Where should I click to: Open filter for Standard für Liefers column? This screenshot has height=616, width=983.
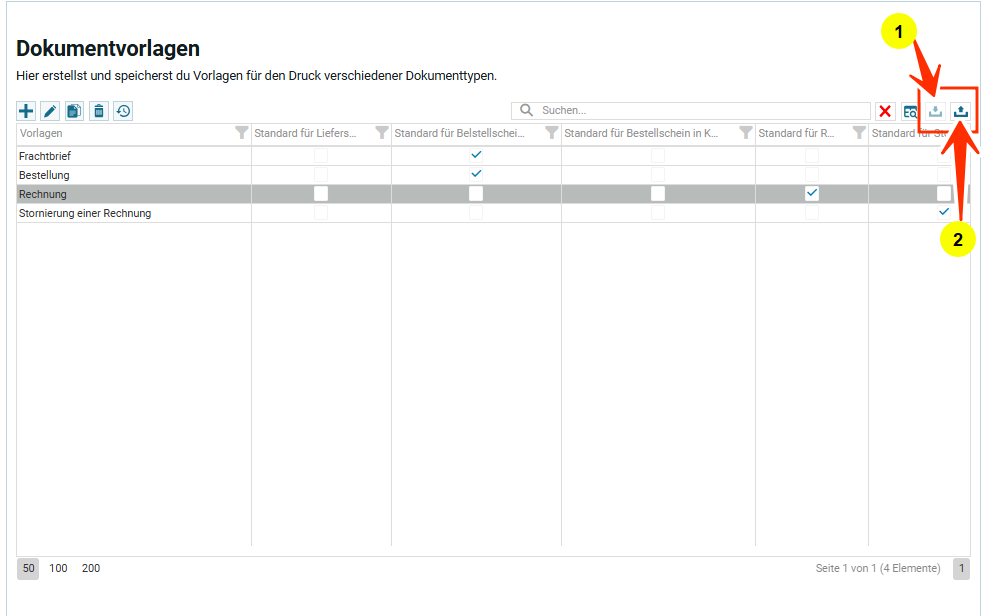pyautogui.click(x=381, y=133)
